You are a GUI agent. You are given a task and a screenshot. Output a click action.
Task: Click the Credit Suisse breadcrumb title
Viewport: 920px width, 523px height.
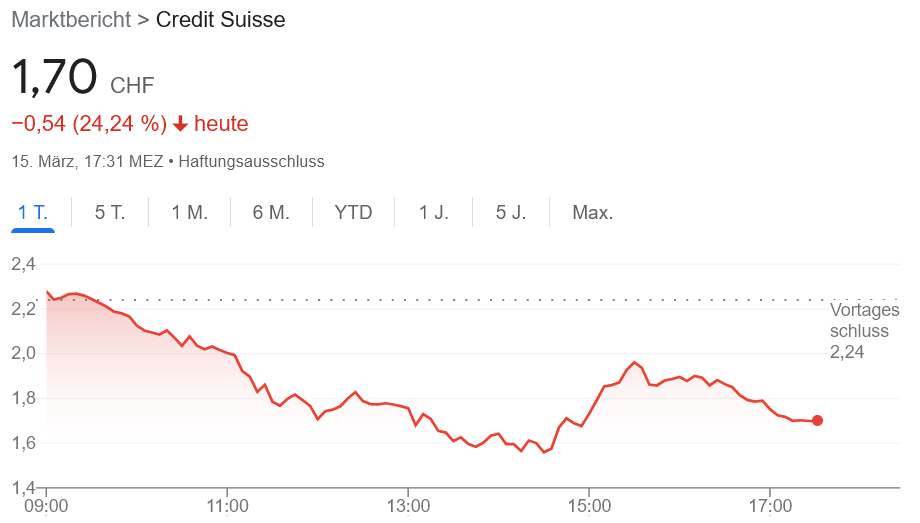pos(220,20)
